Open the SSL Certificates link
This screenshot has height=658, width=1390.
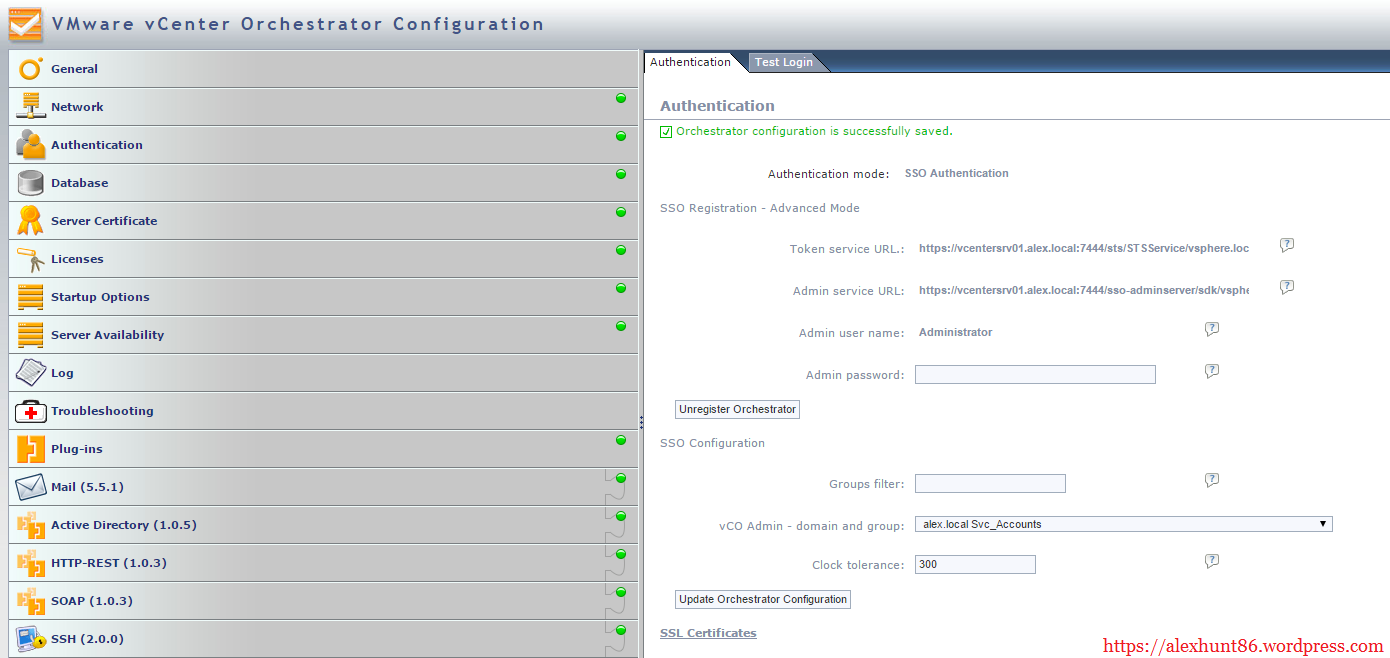(x=708, y=633)
